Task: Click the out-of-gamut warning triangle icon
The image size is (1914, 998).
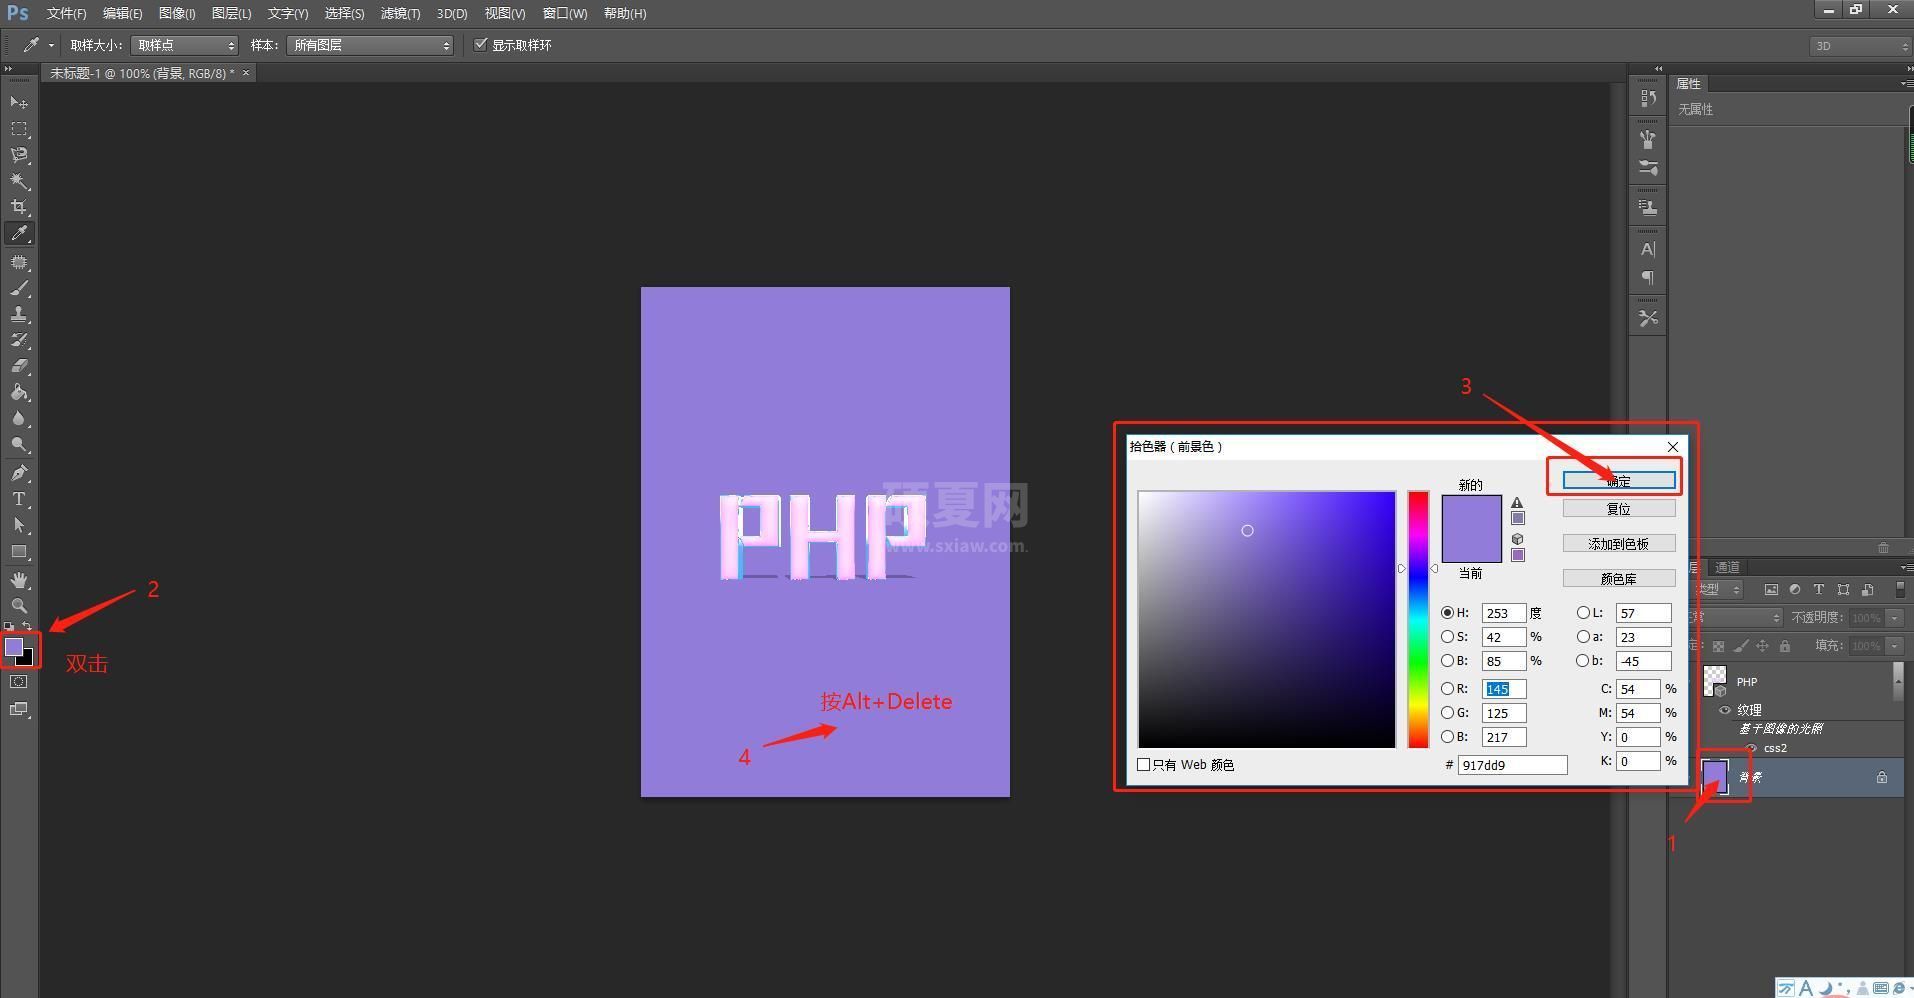Action: 1517,503
